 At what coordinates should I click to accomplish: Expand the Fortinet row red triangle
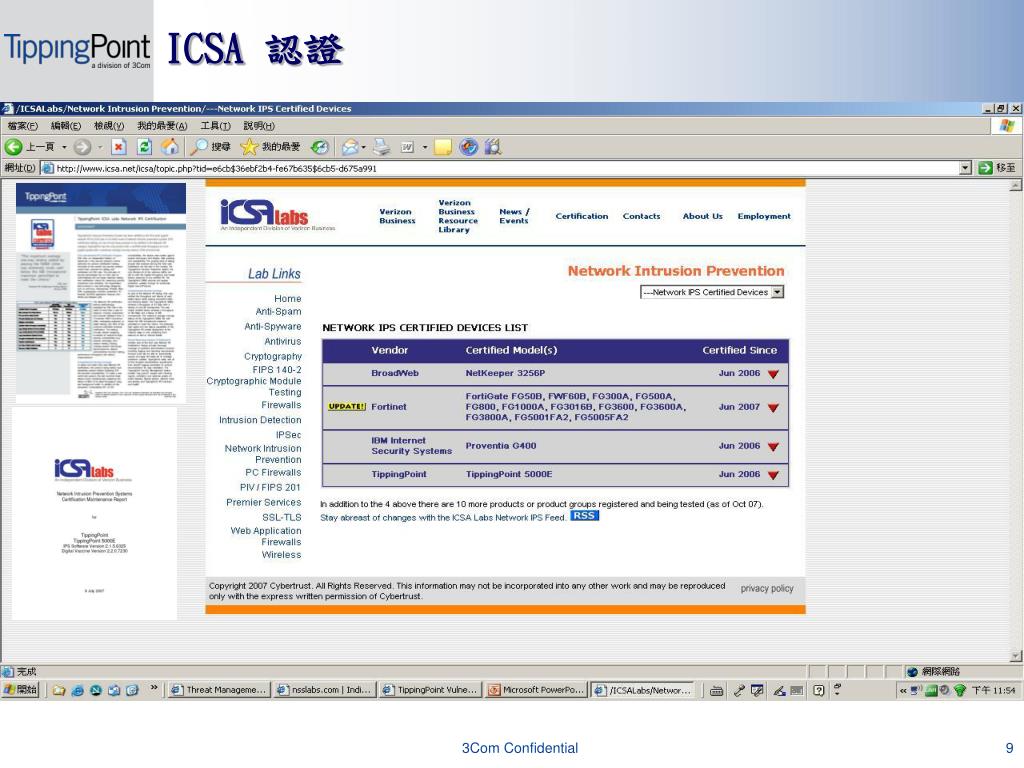(x=773, y=408)
